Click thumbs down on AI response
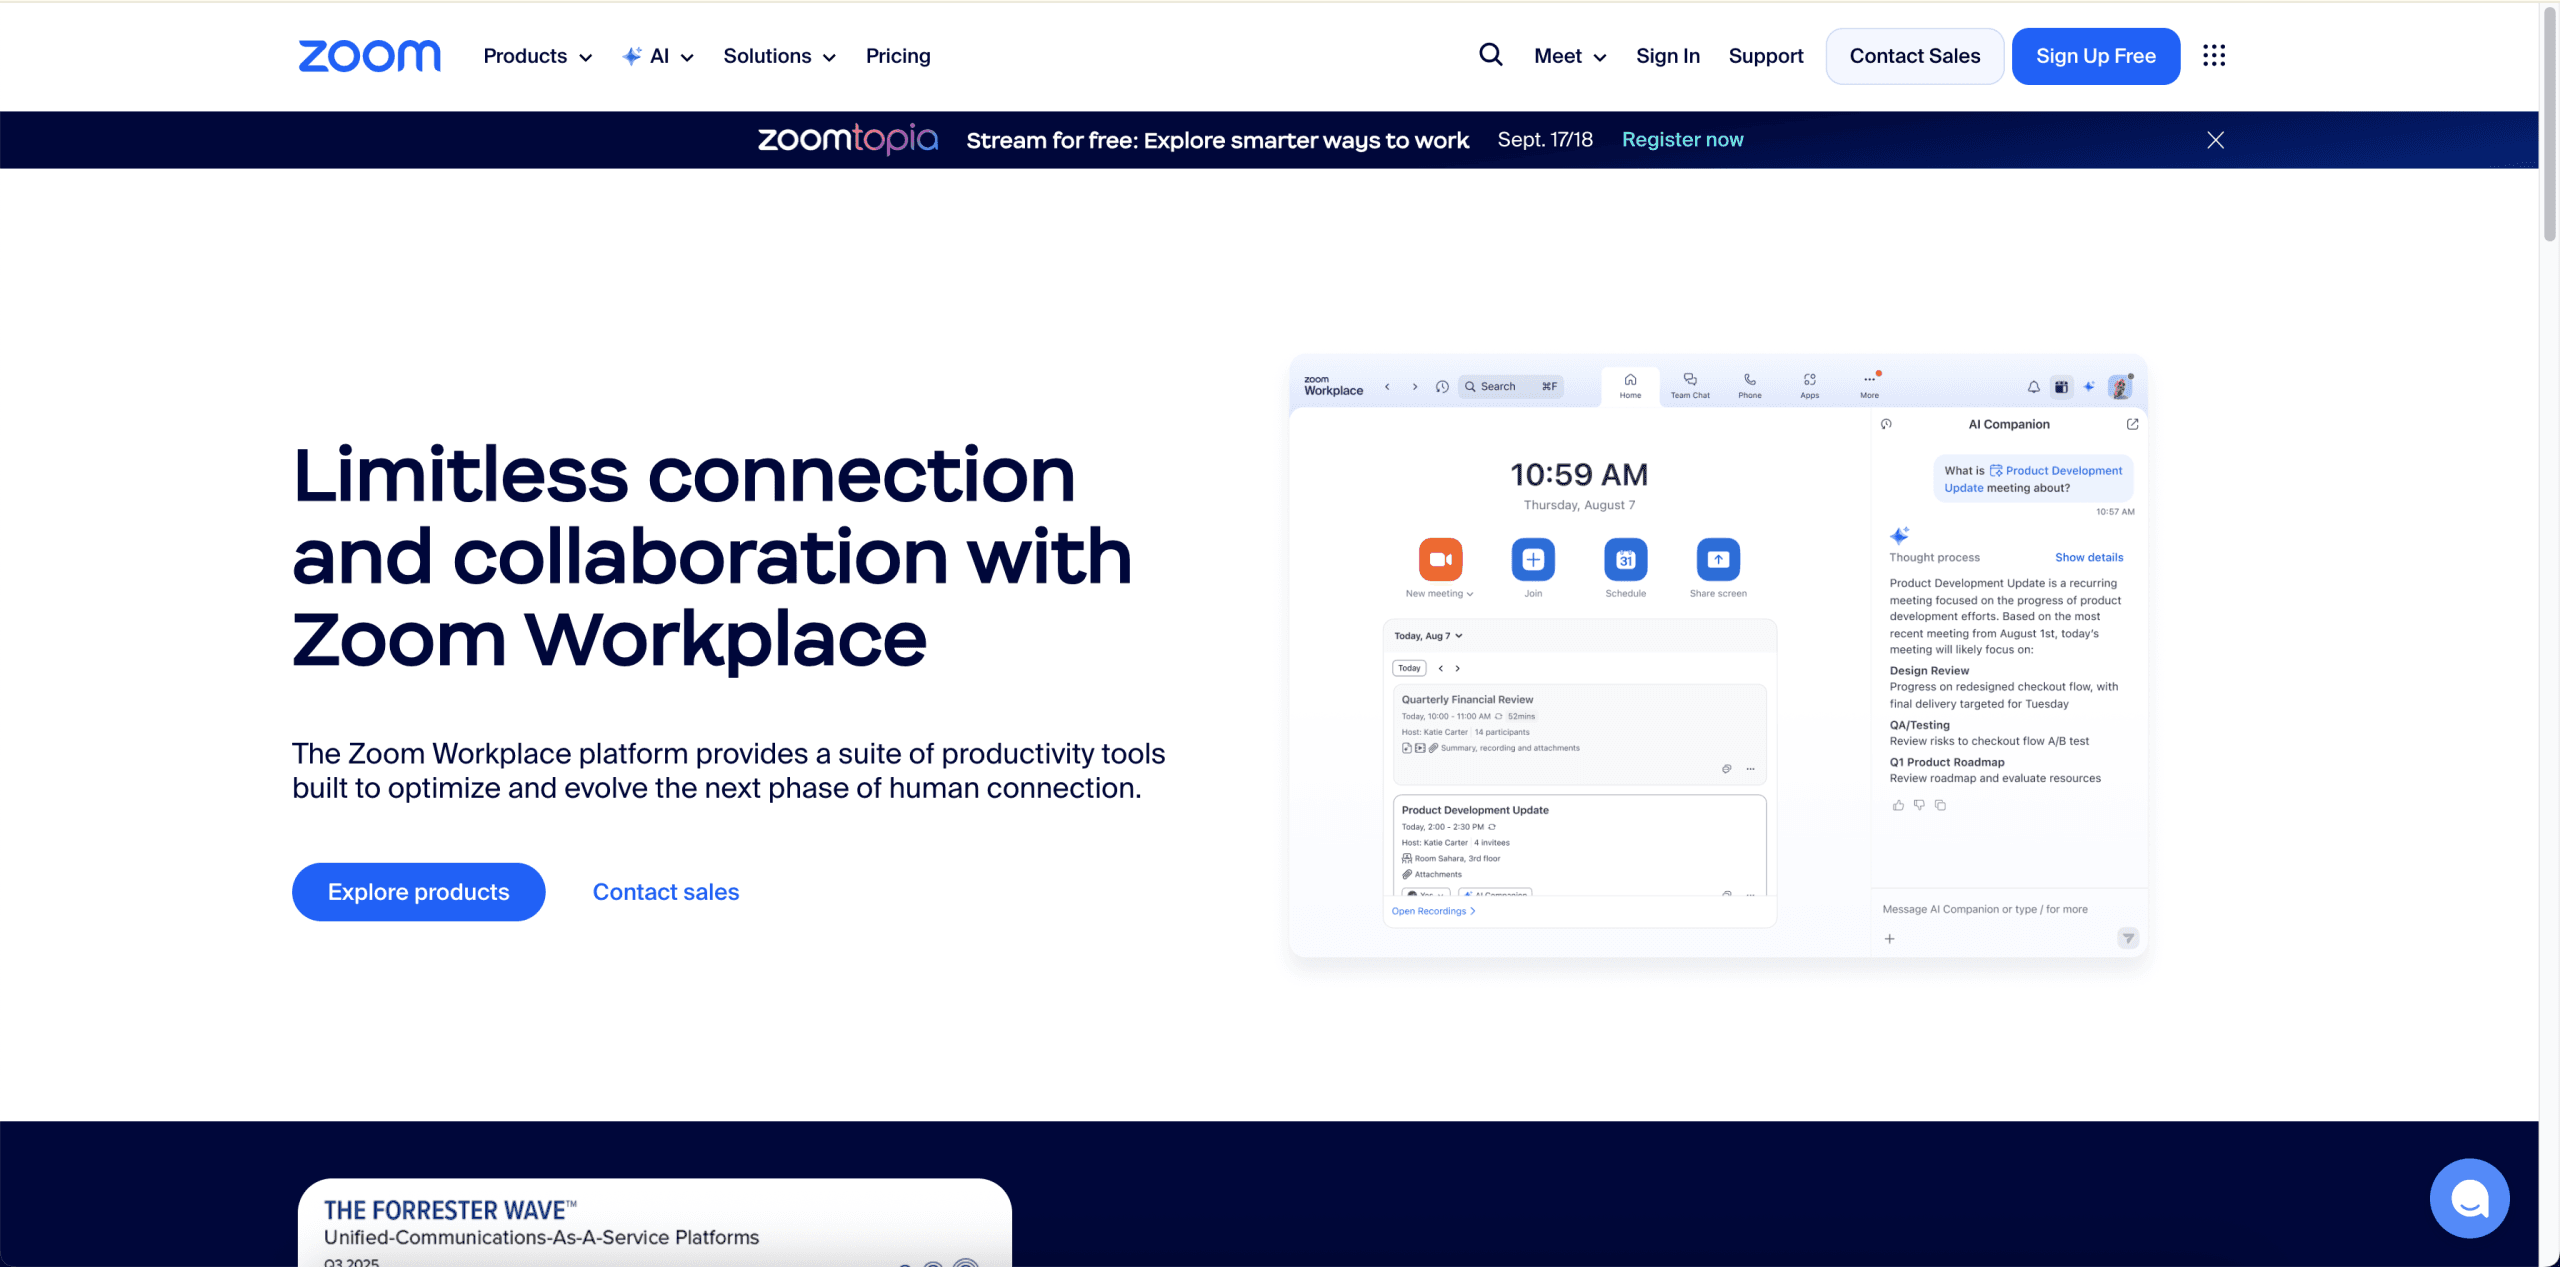Screen dimensions: 2560x1267 point(1919,805)
